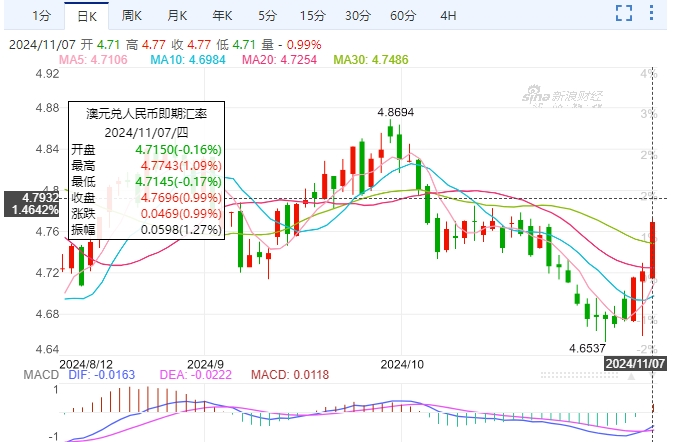Switch to 30分 interval

[x=357, y=15]
